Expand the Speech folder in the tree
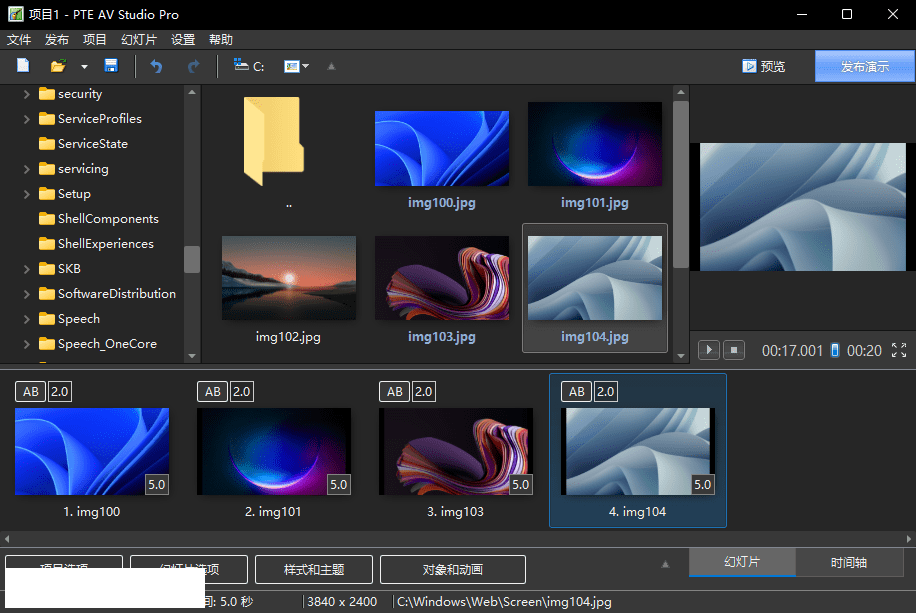Image resolution: width=916 pixels, height=613 pixels. click(27, 319)
